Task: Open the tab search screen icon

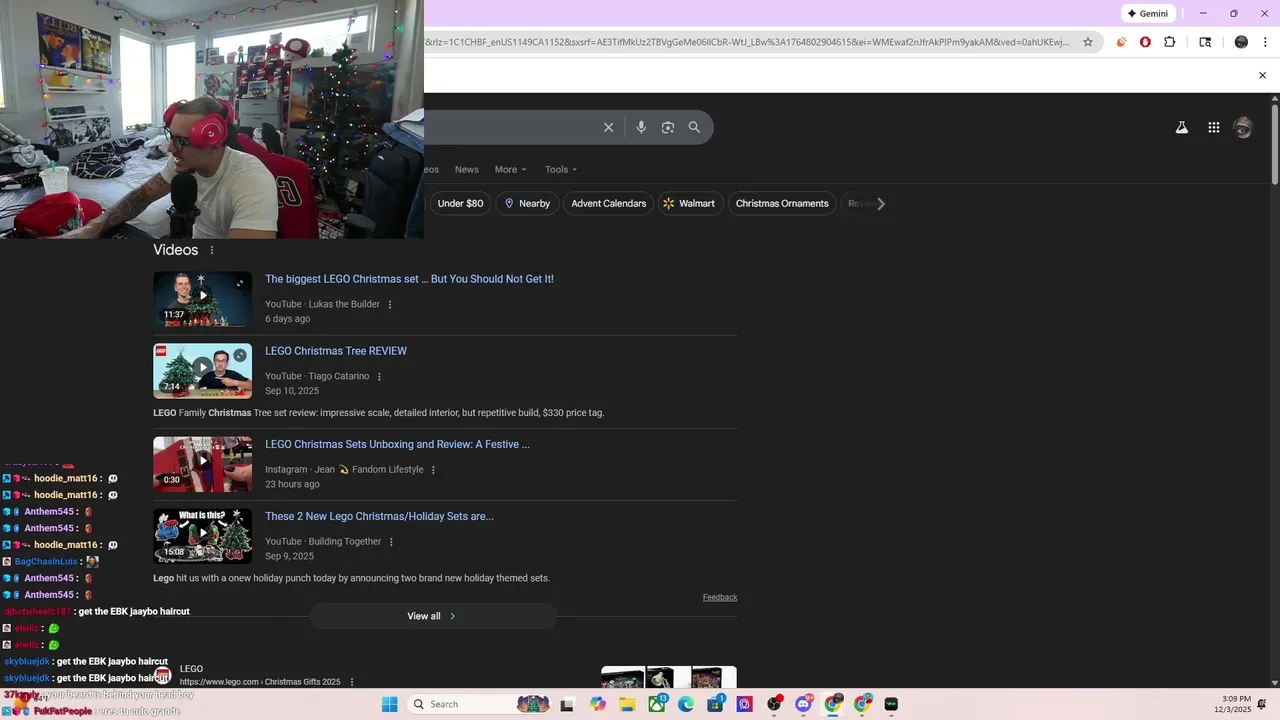Action: pyautogui.click(x=1205, y=42)
